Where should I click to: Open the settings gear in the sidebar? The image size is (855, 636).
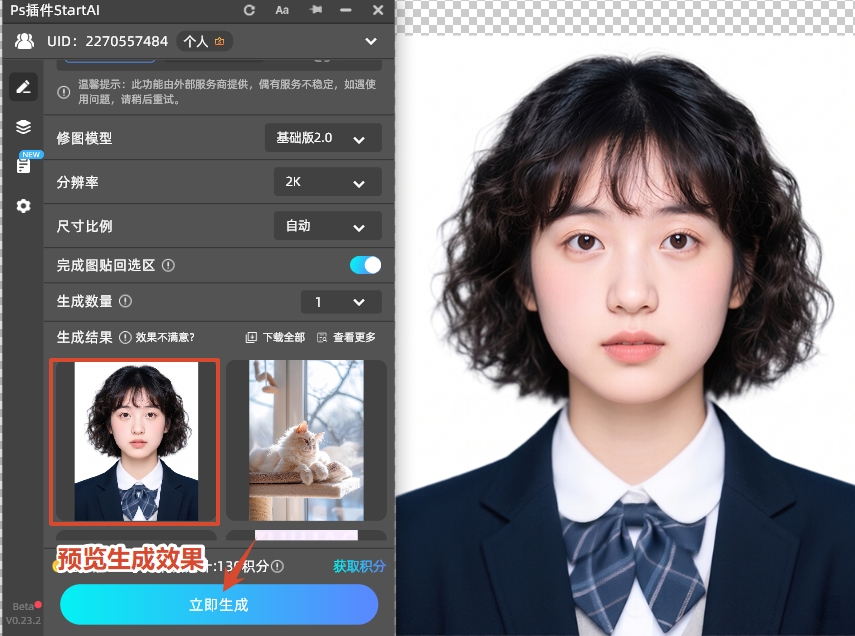click(x=23, y=206)
